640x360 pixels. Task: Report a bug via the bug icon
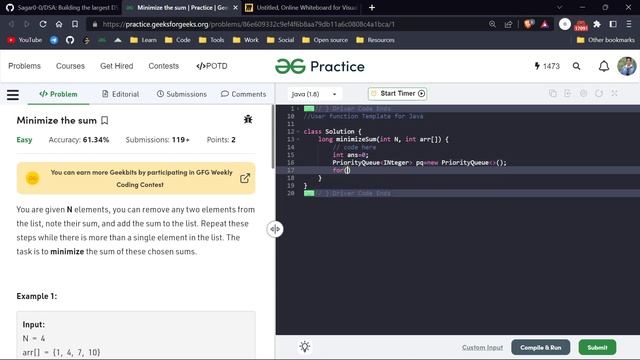pos(248,119)
